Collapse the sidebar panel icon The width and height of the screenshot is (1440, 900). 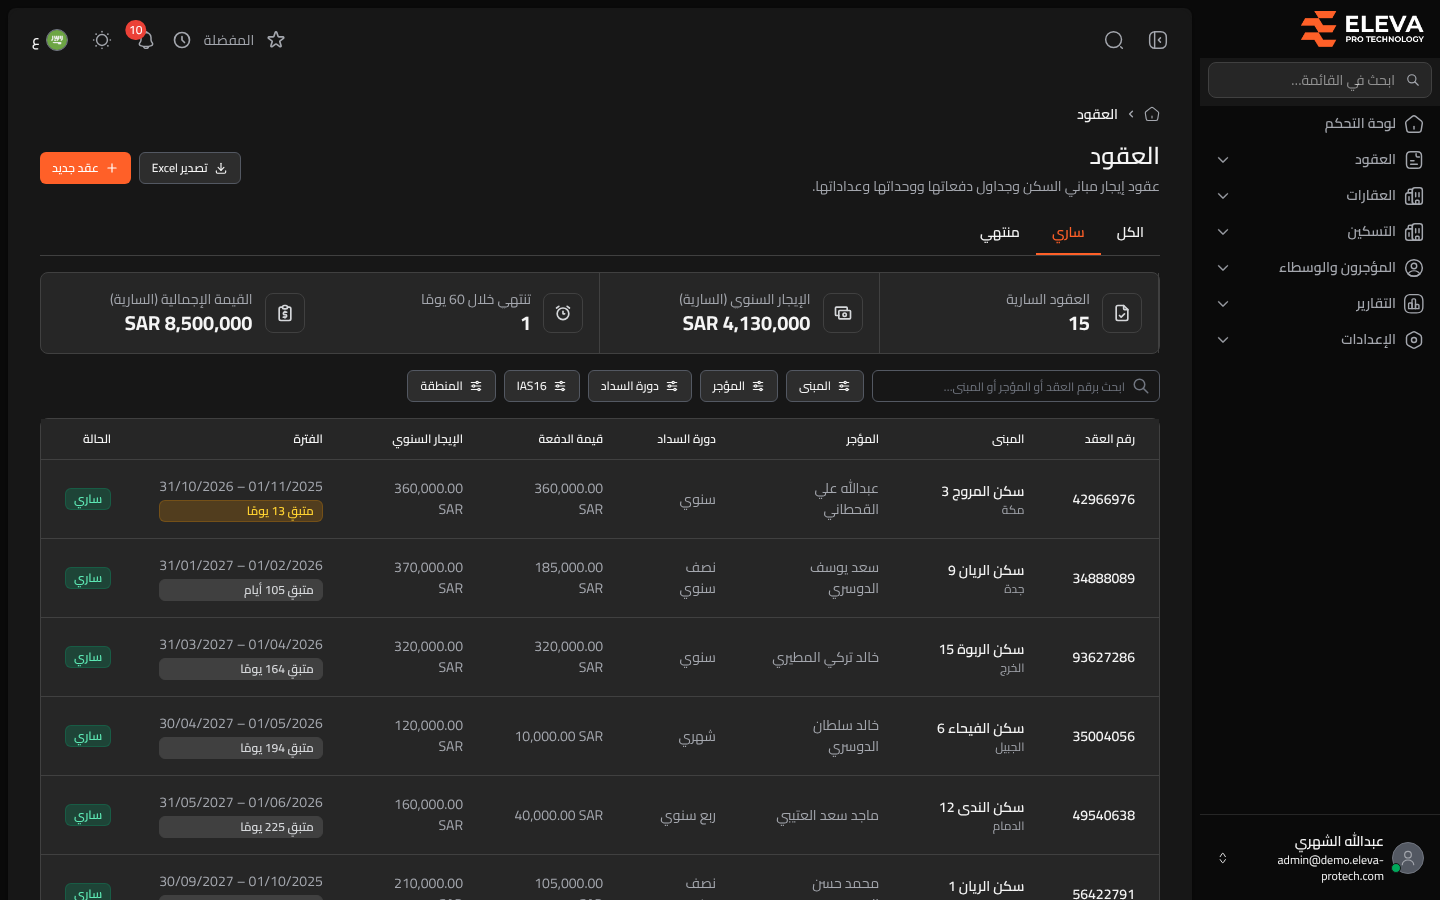click(1158, 40)
